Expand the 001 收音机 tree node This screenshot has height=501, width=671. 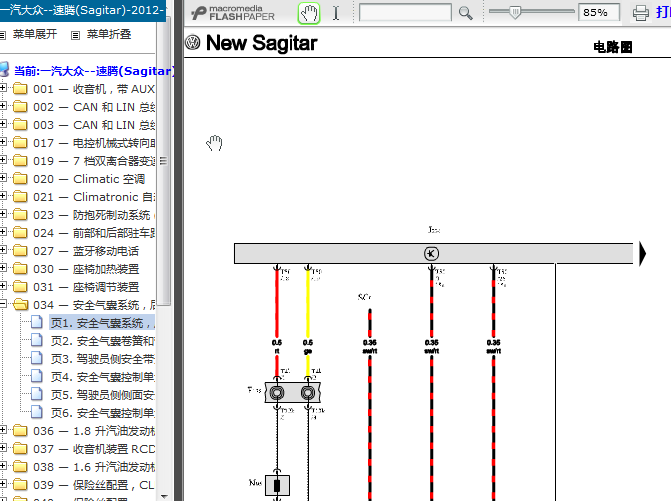[x=3, y=88]
